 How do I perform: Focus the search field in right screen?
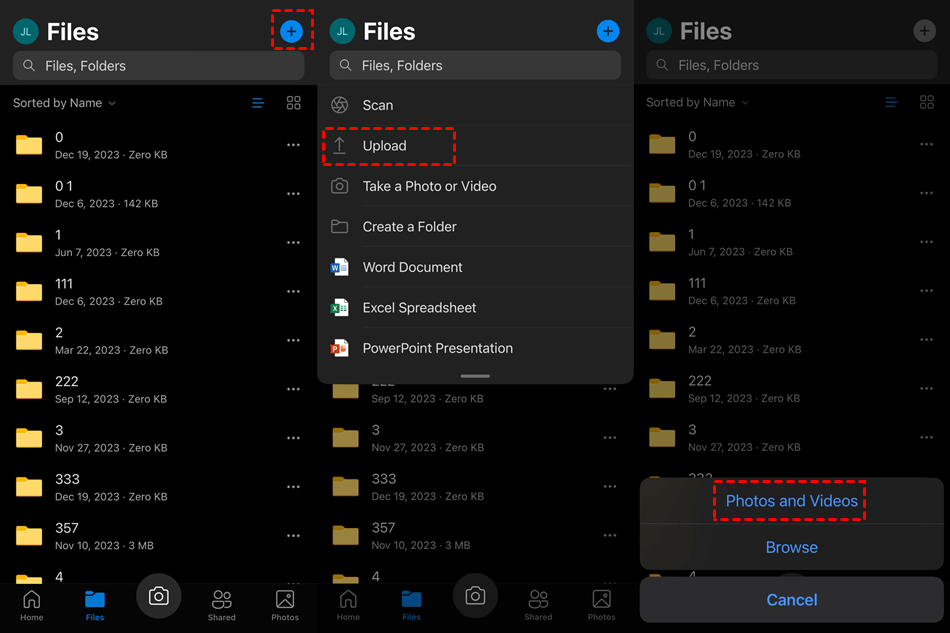(792, 65)
